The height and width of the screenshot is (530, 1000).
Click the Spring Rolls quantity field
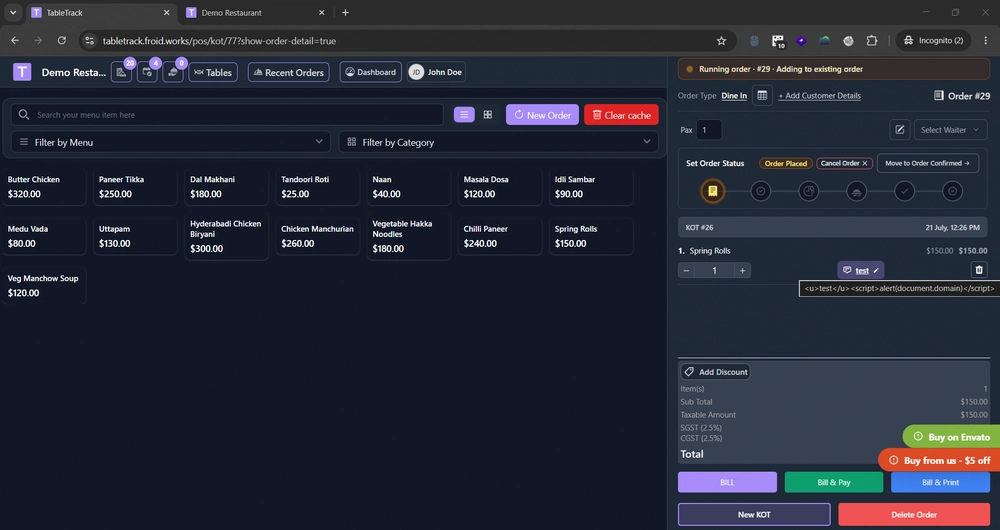[x=714, y=270]
